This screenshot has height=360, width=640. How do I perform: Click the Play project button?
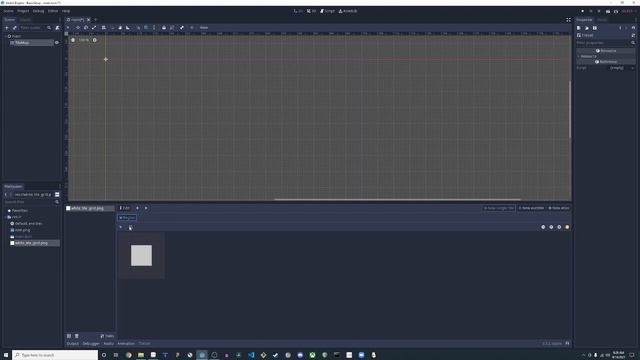point(582,11)
